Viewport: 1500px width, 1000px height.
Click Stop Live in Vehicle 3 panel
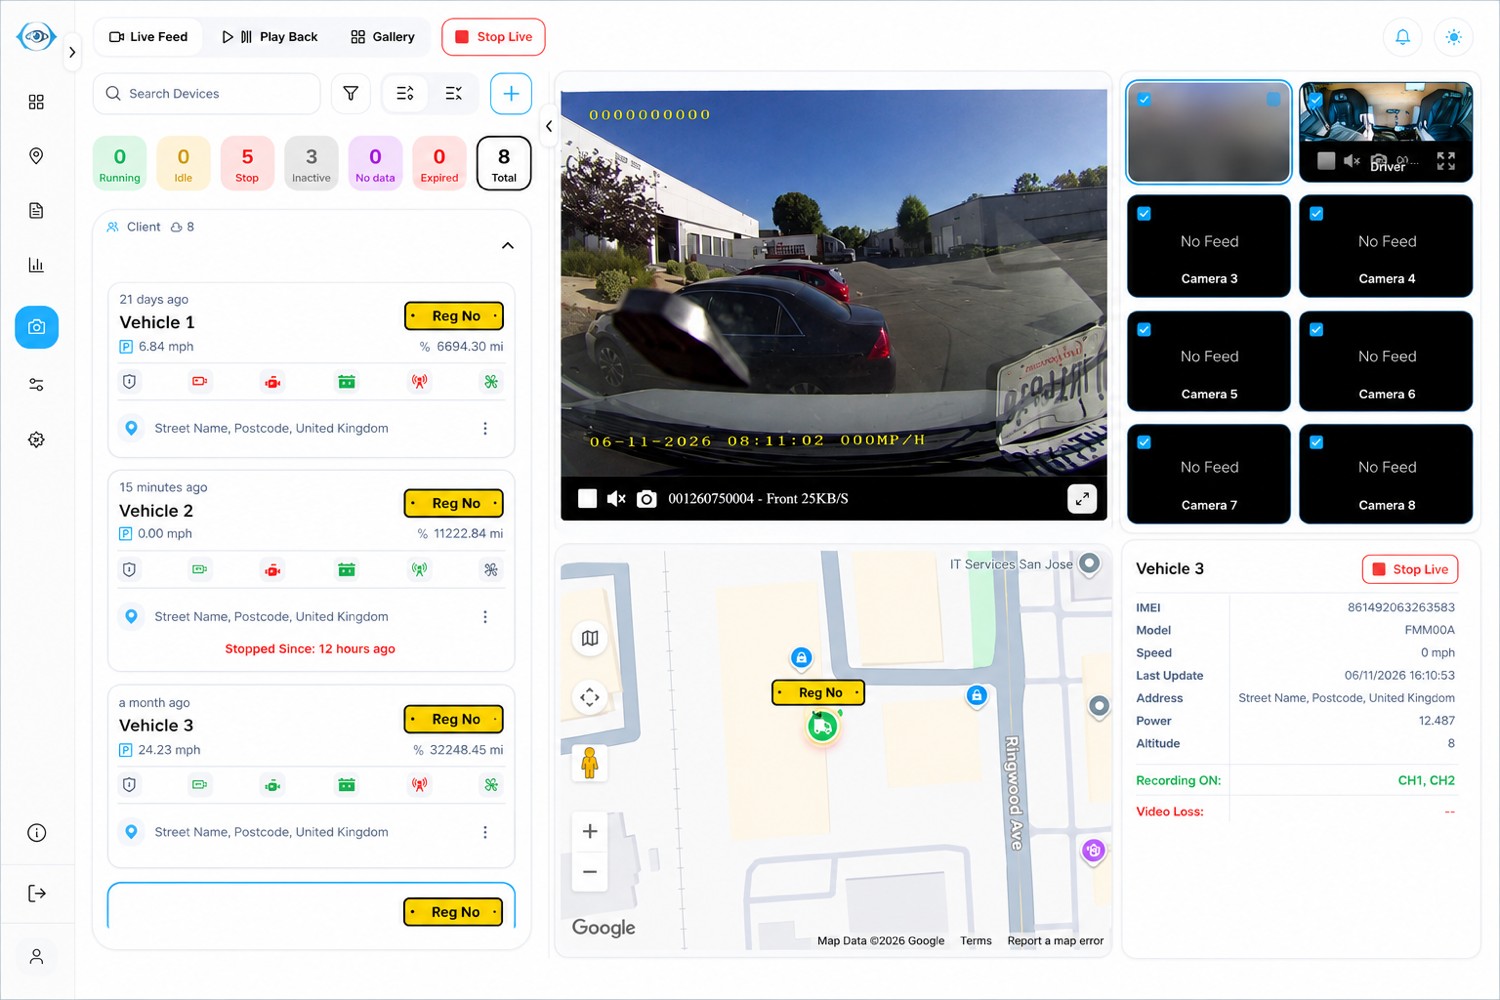coord(1410,569)
